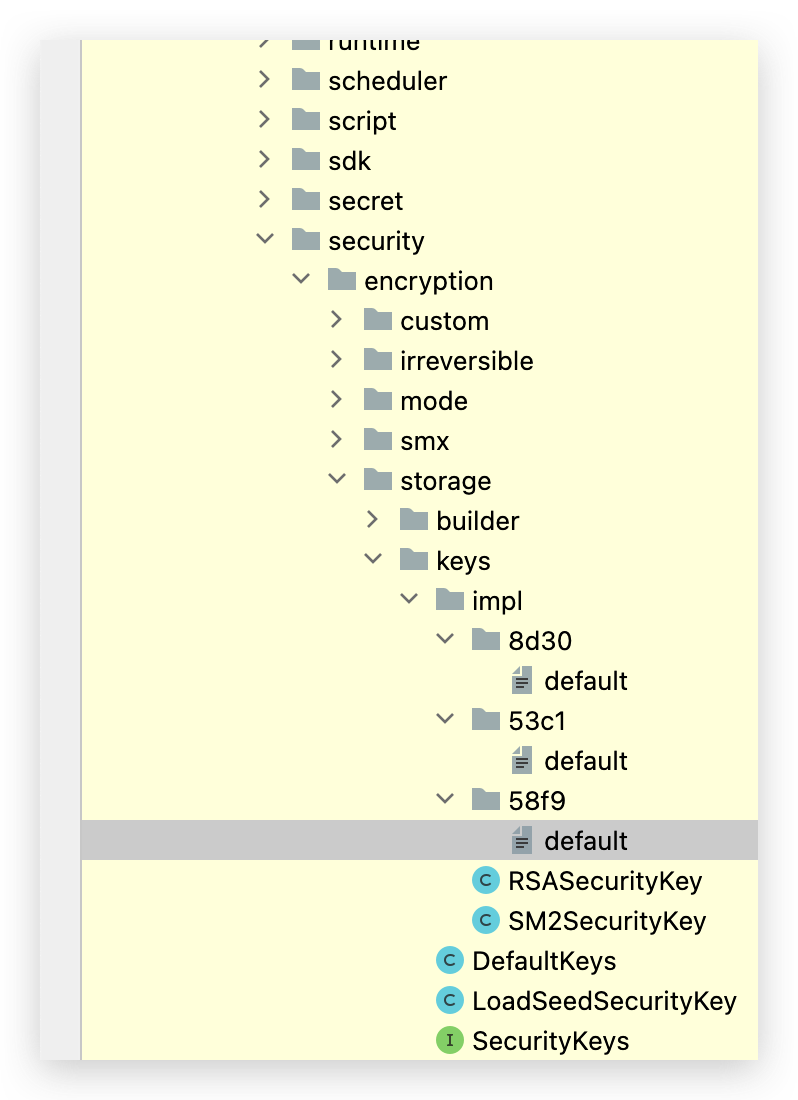The height and width of the screenshot is (1100, 798).
Task: Select the highlighted default file under 58f9
Action: 585,840
